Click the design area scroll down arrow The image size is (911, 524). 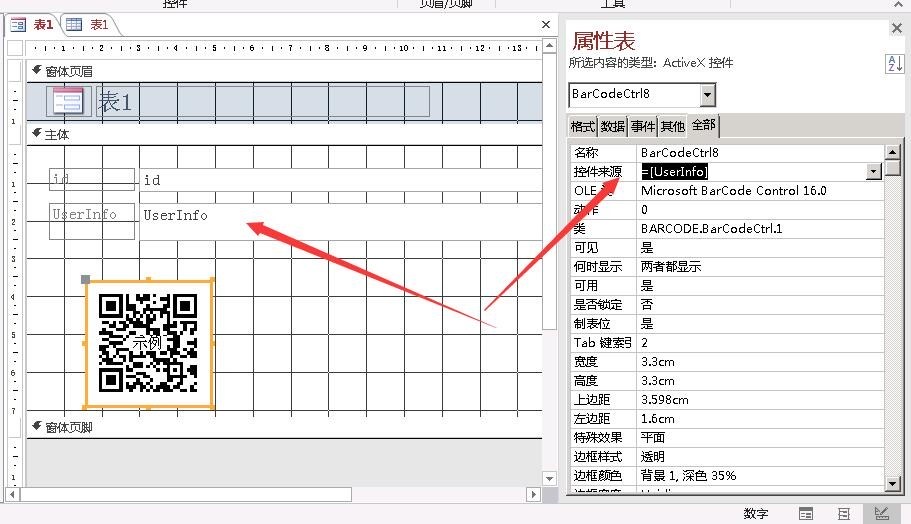tap(550, 479)
